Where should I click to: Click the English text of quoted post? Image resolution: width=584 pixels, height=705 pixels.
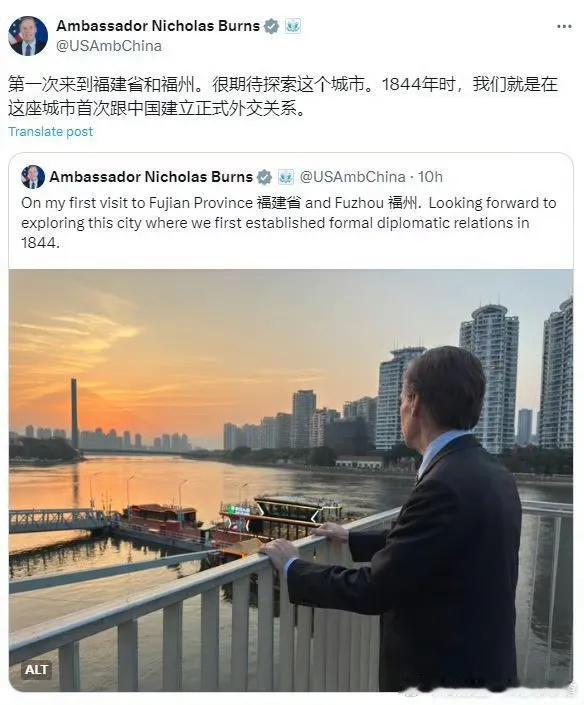coord(289,223)
